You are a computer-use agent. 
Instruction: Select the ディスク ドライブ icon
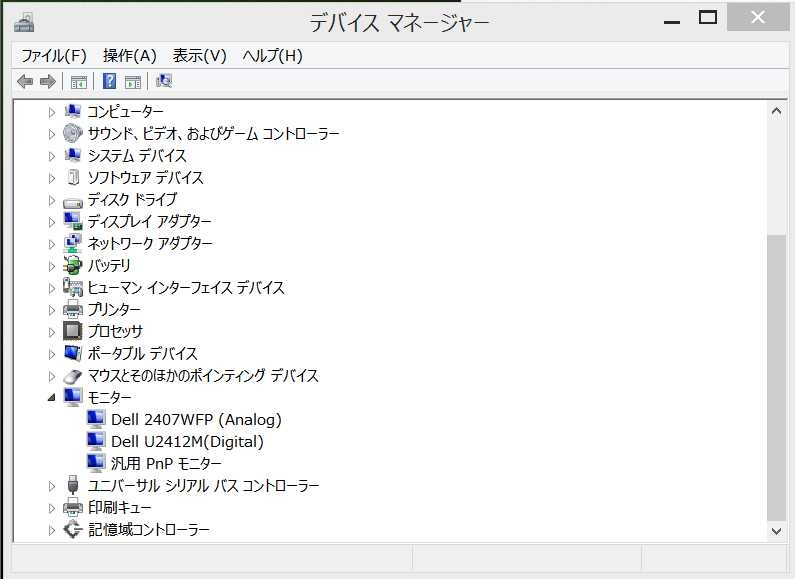73,203
